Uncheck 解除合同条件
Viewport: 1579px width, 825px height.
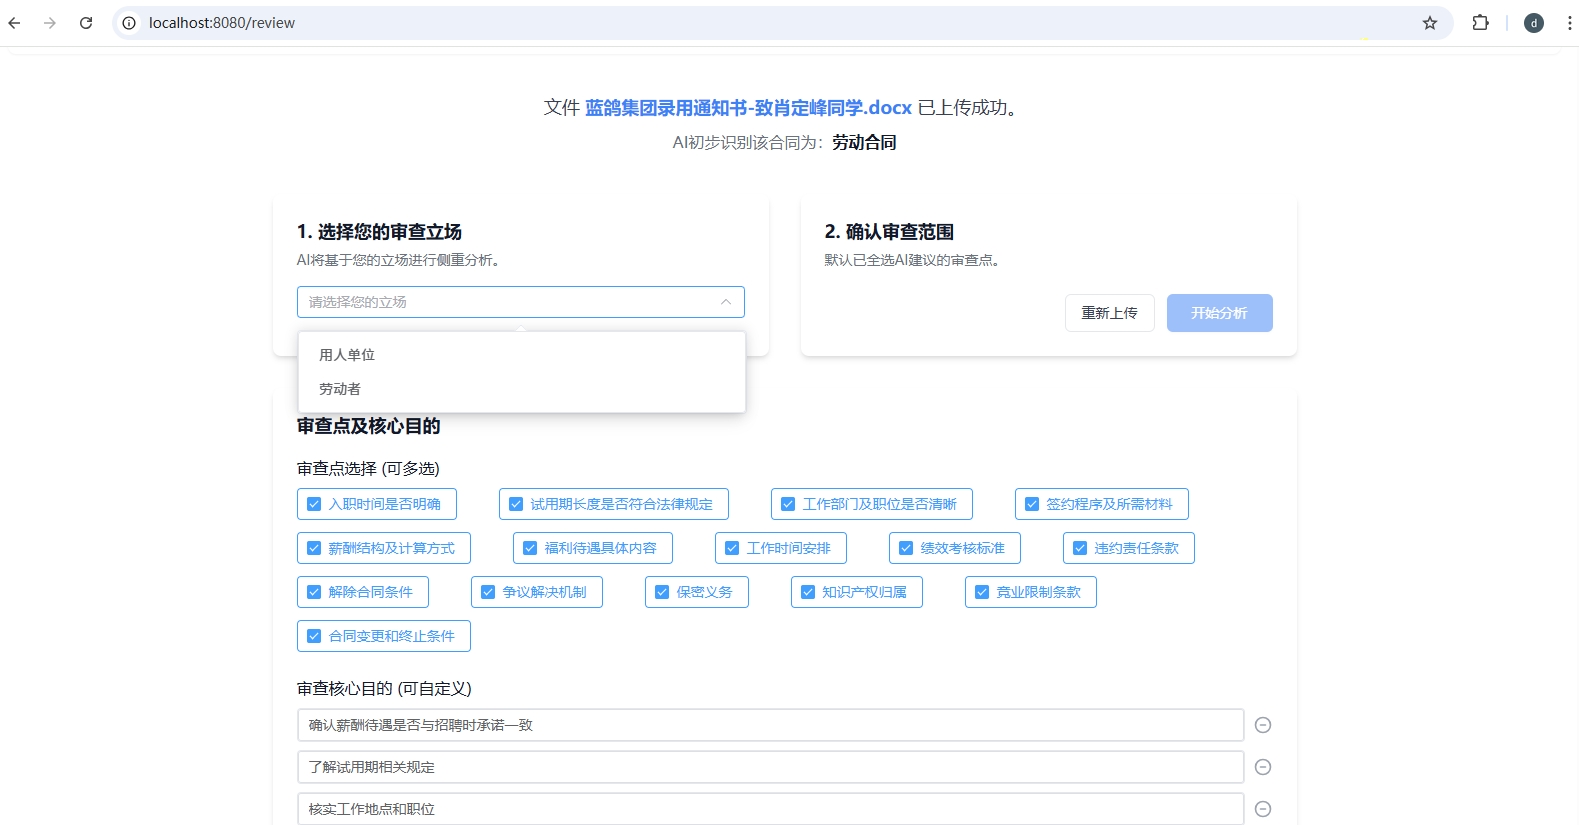pos(363,592)
